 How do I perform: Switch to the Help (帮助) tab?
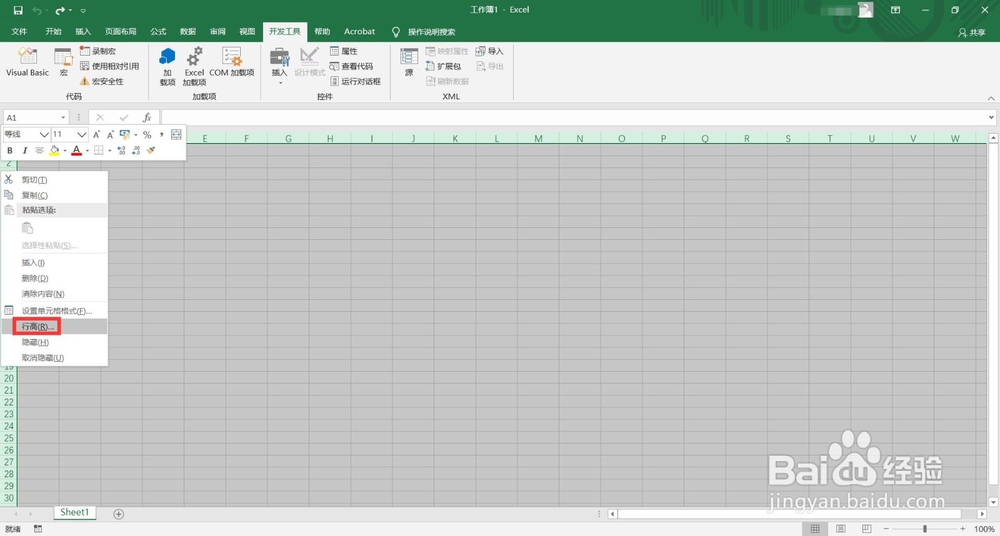(x=322, y=31)
